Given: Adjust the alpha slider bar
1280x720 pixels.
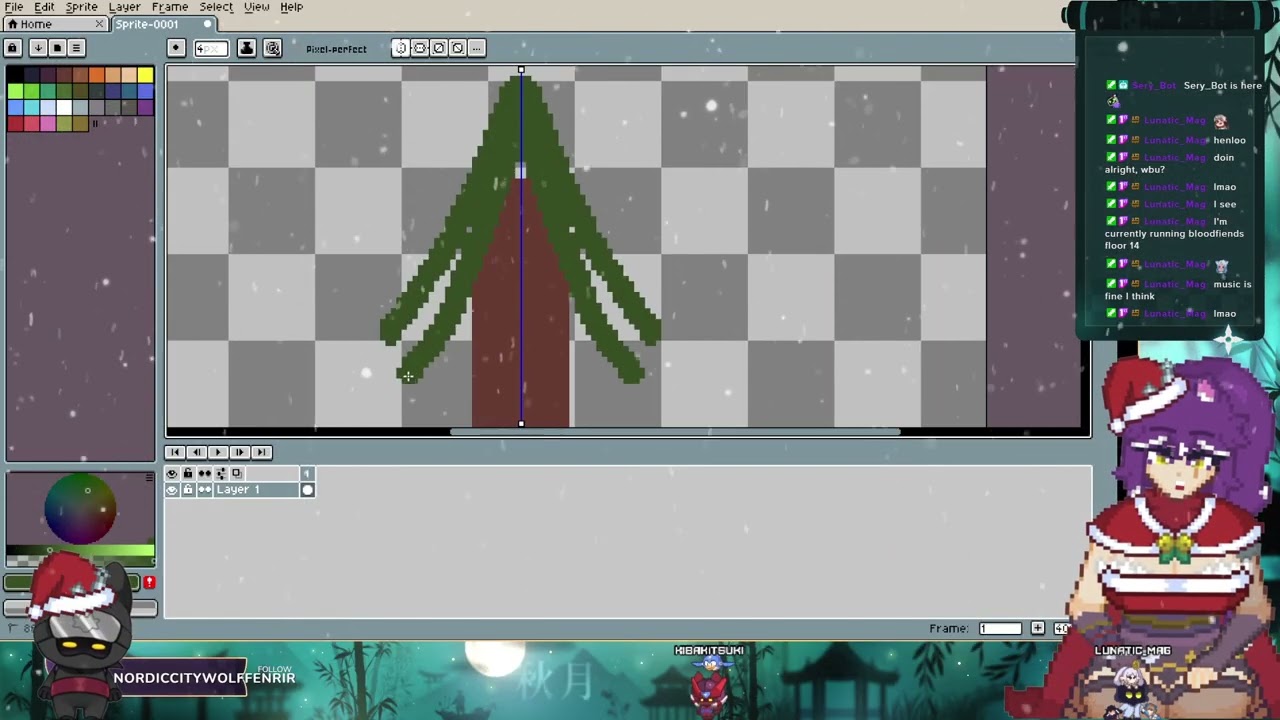Looking at the screenshot, I should pos(80,561).
